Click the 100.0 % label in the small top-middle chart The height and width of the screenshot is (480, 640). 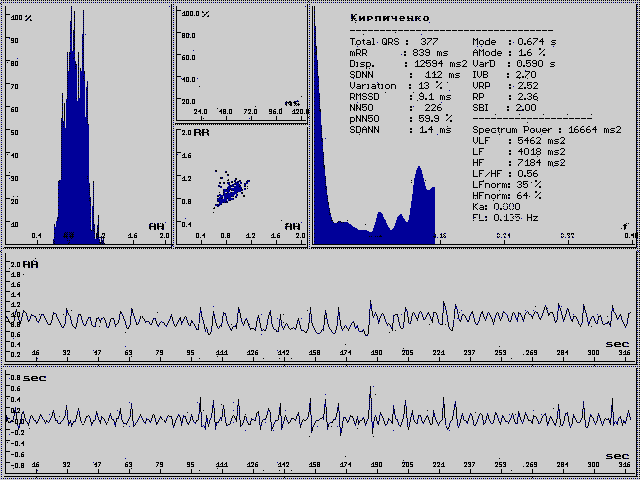tap(194, 15)
